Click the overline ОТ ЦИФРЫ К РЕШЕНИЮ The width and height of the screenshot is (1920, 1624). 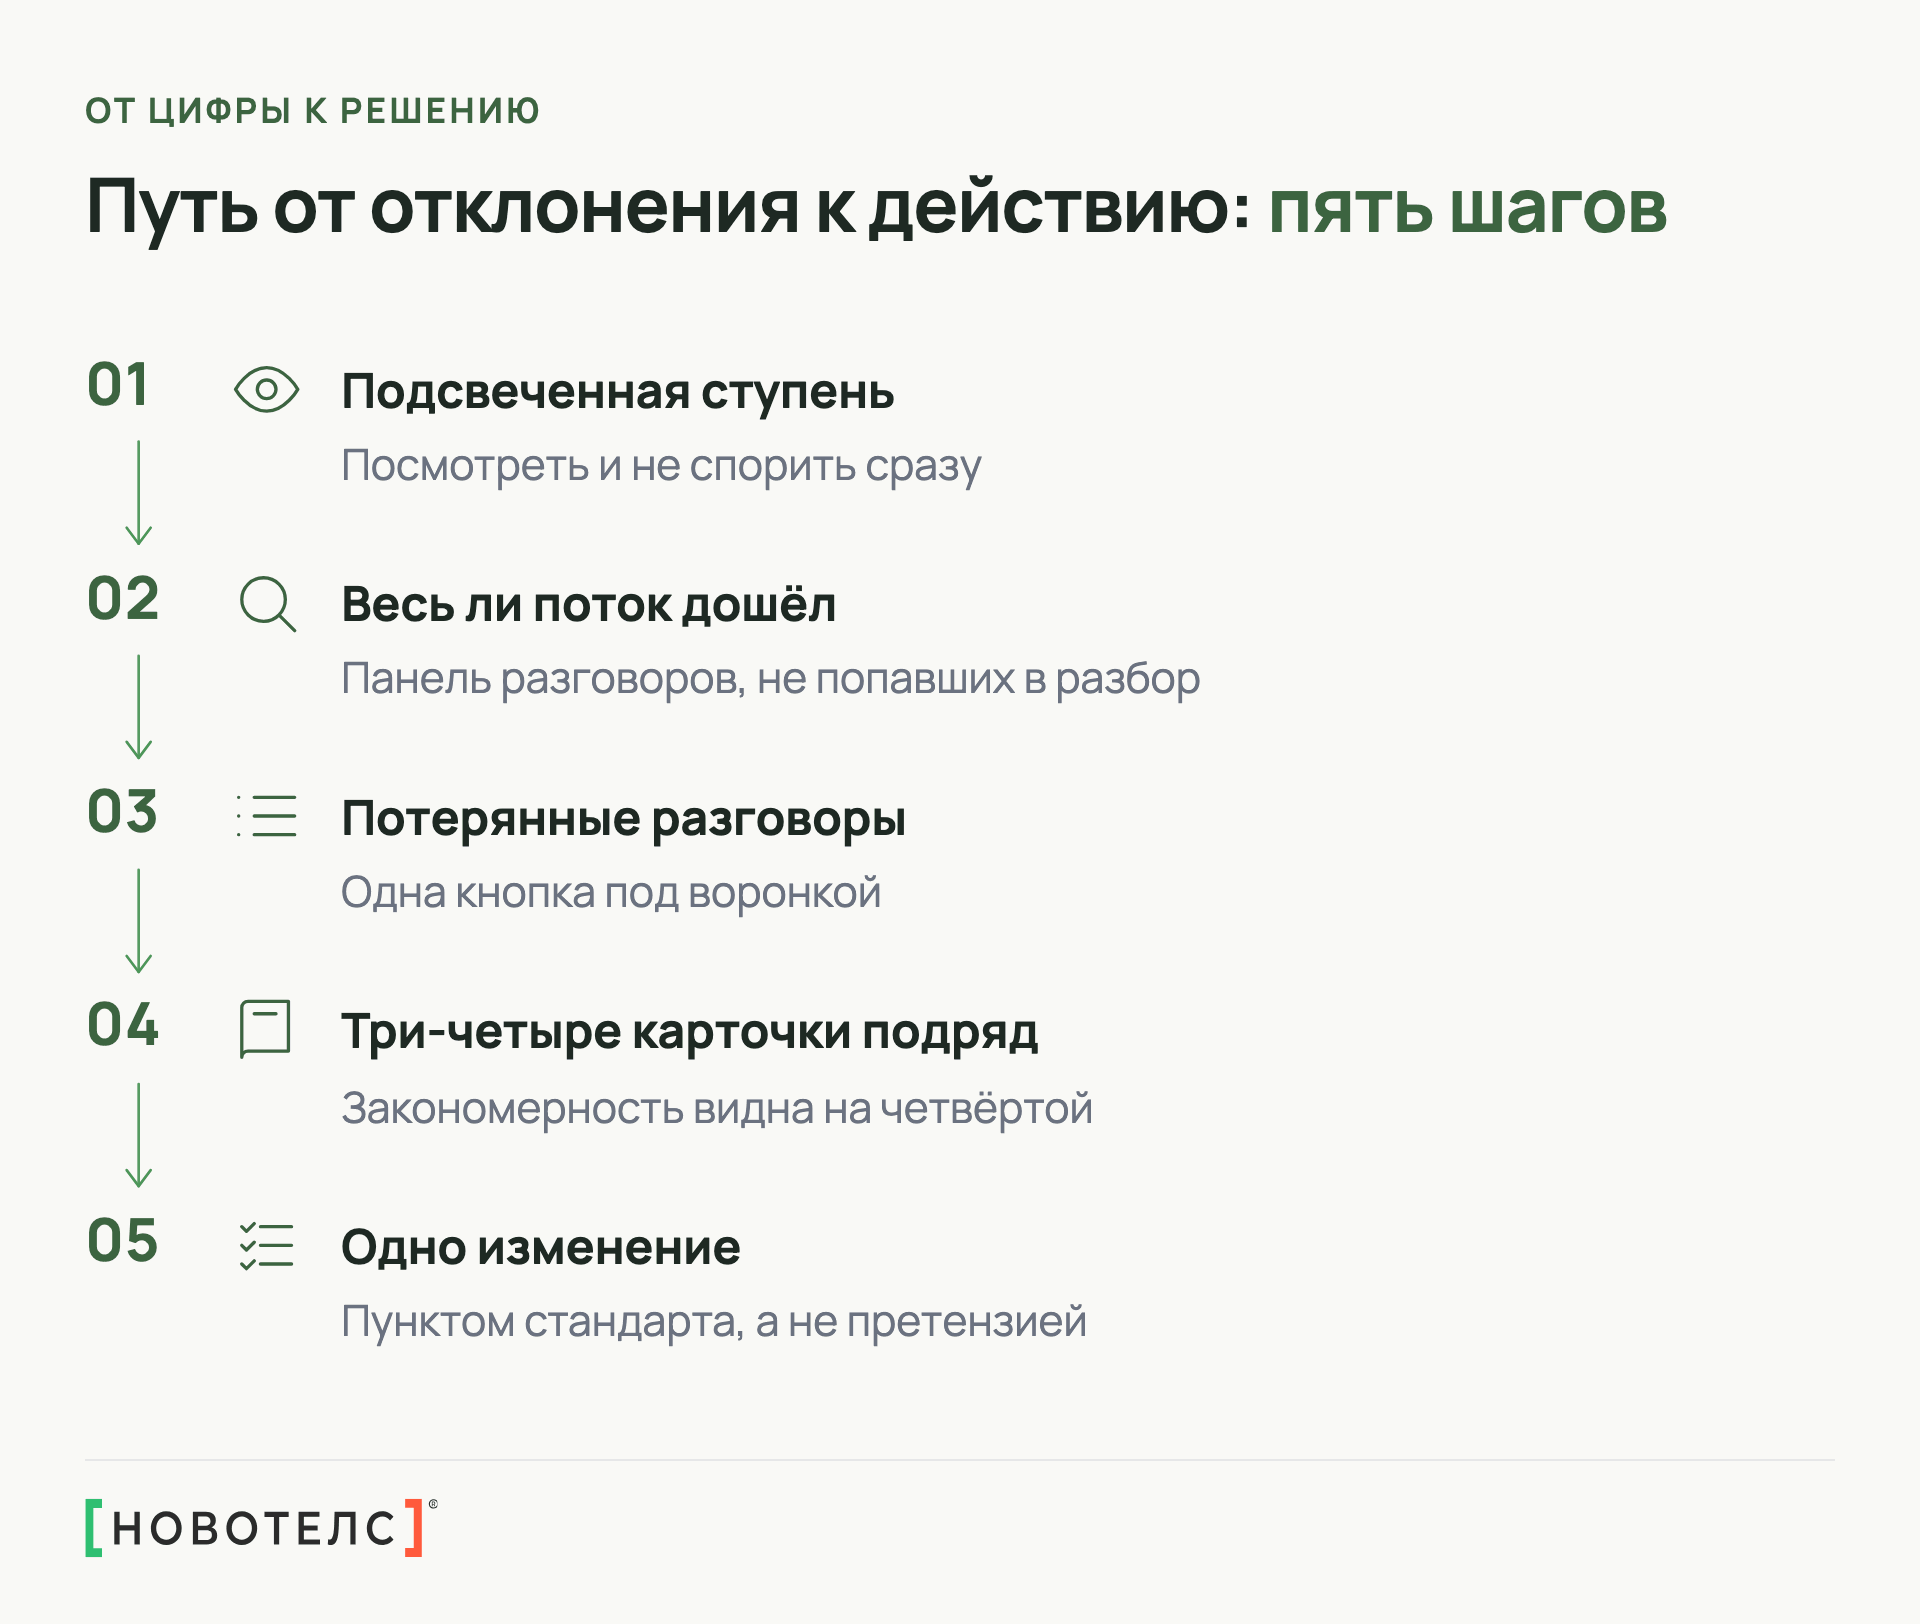click(x=313, y=111)
